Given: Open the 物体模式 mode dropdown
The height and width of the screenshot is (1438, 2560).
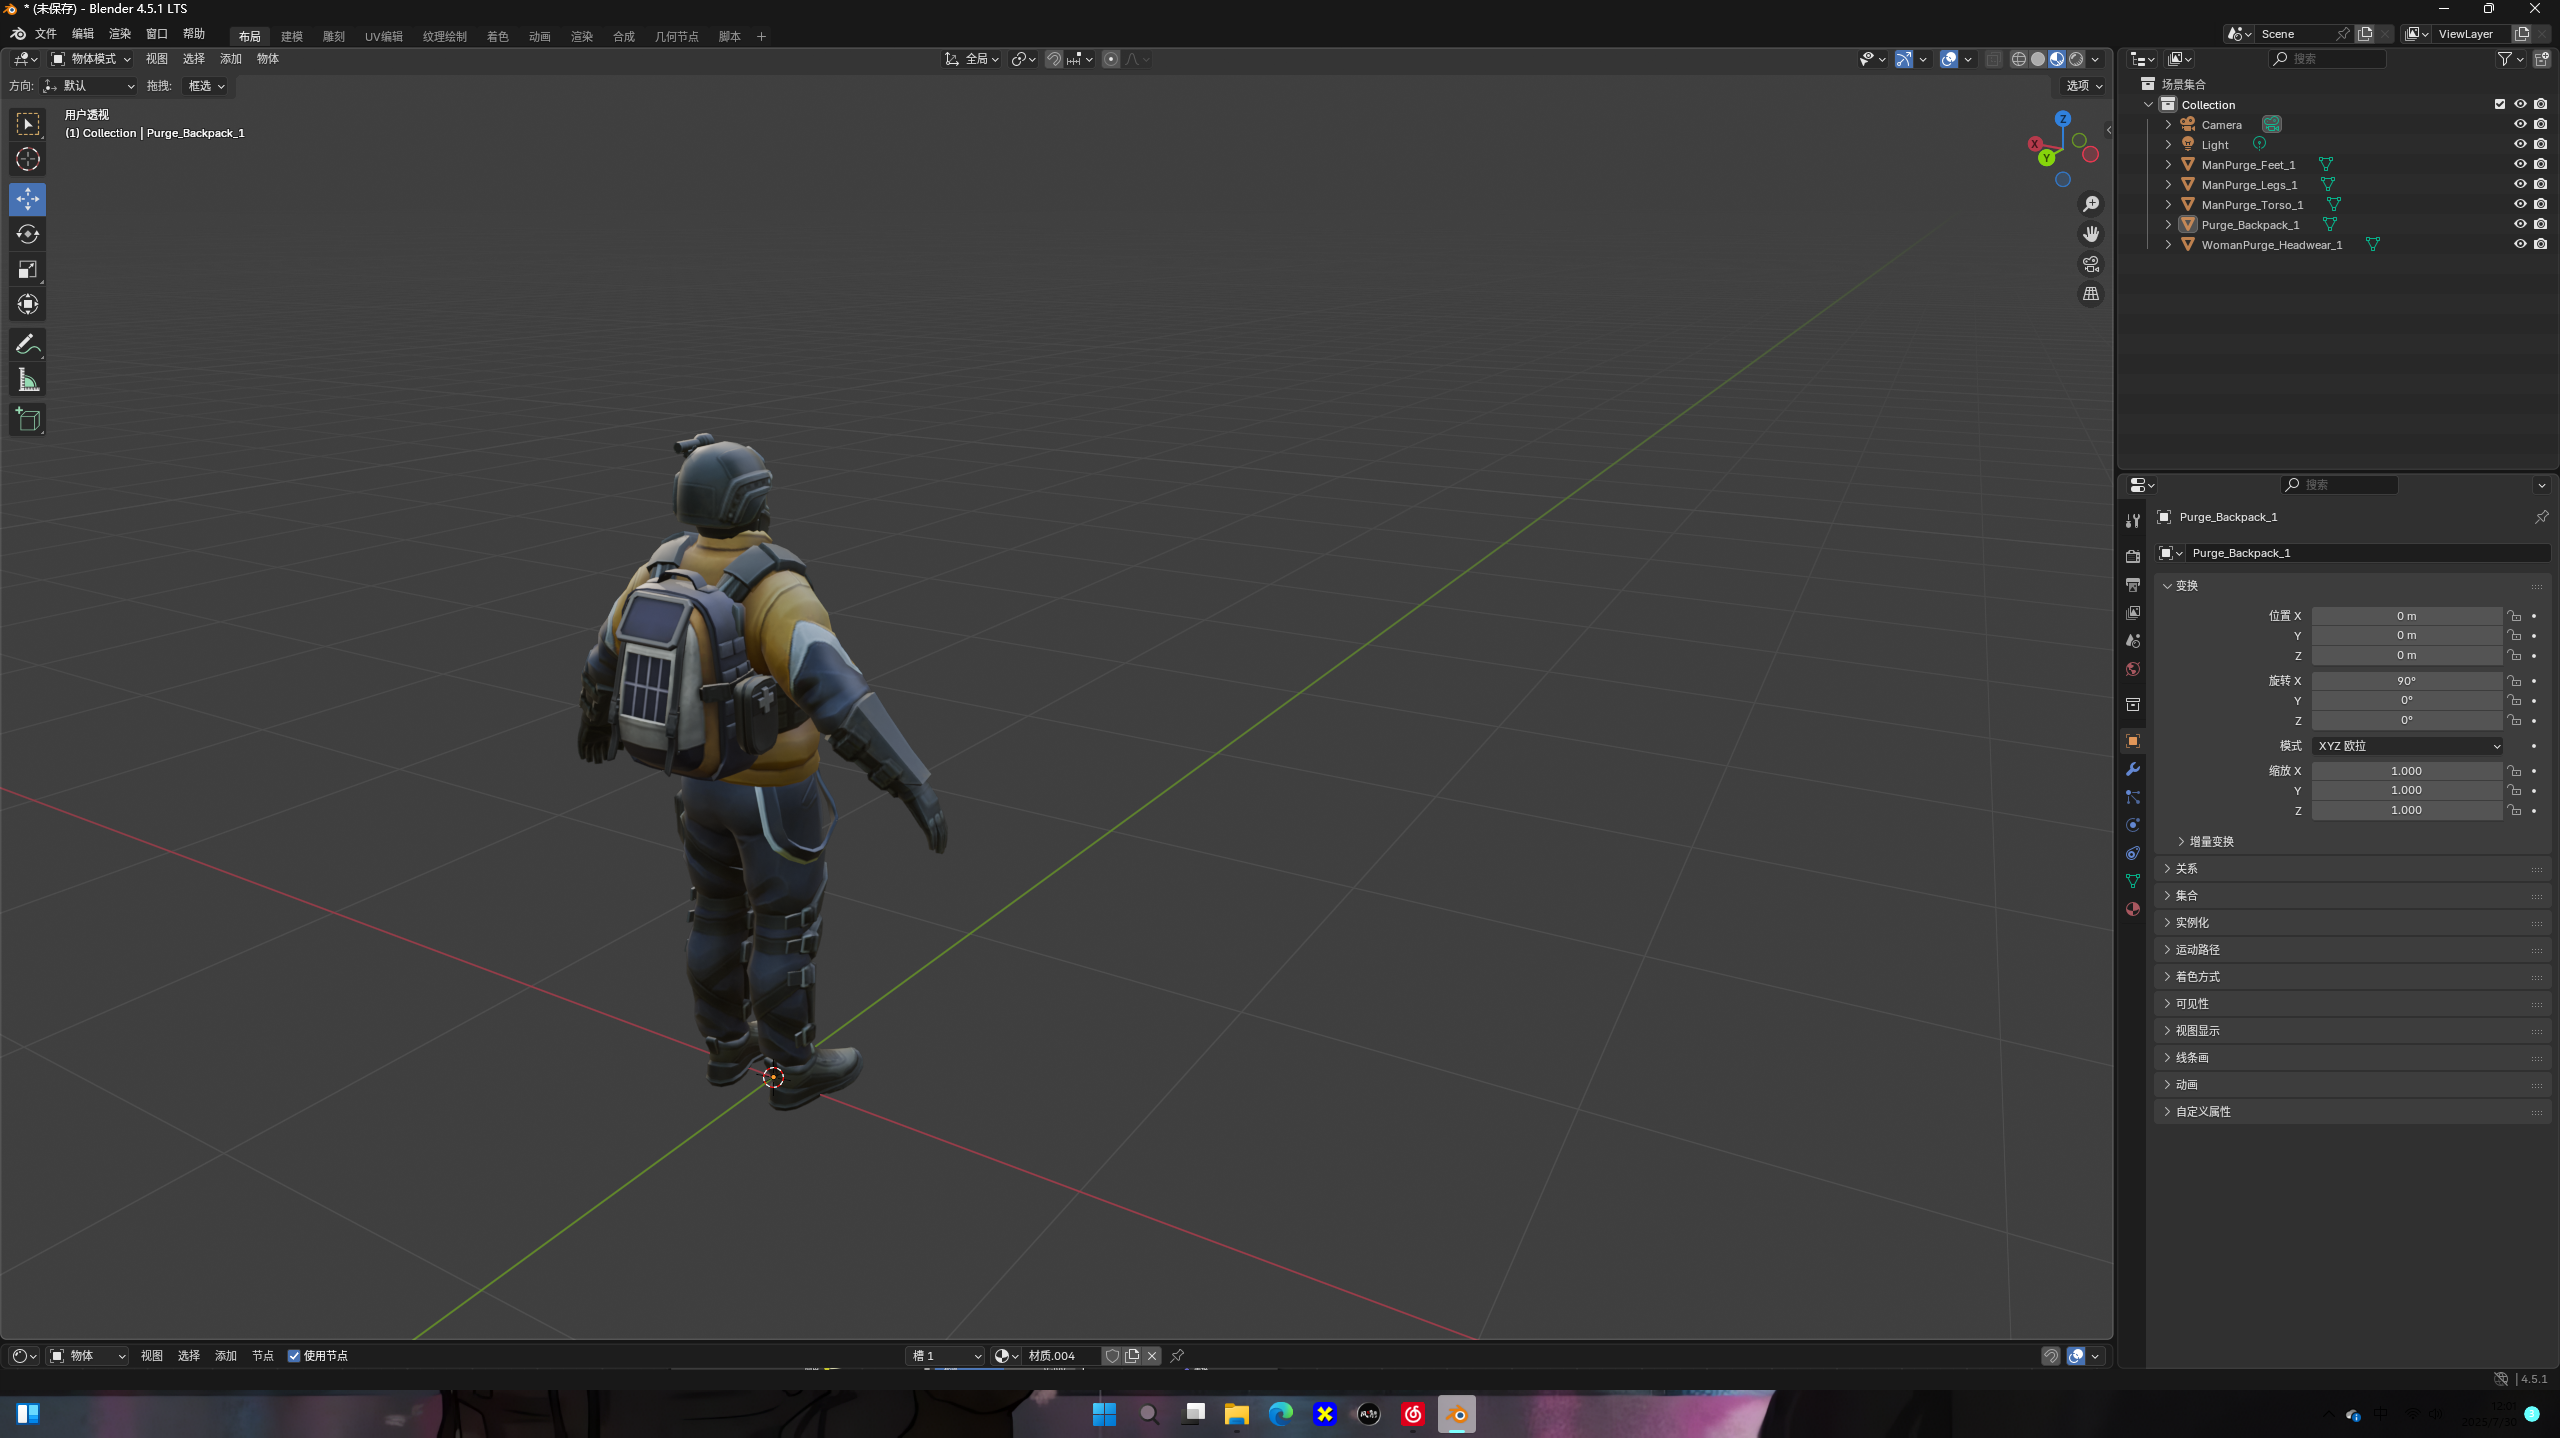Looking at the screenshot, I should click(x=91, y=59).
